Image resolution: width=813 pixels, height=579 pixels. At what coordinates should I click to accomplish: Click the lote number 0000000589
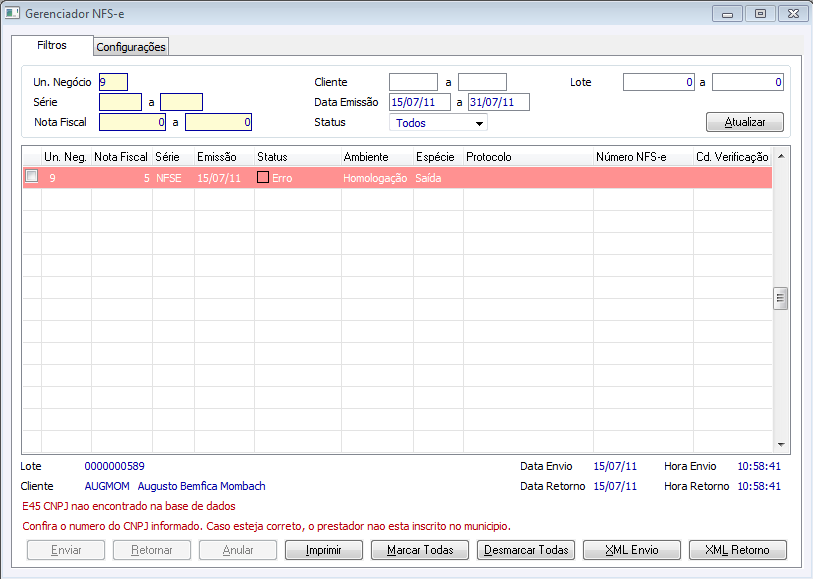click(x=115, y=466)
